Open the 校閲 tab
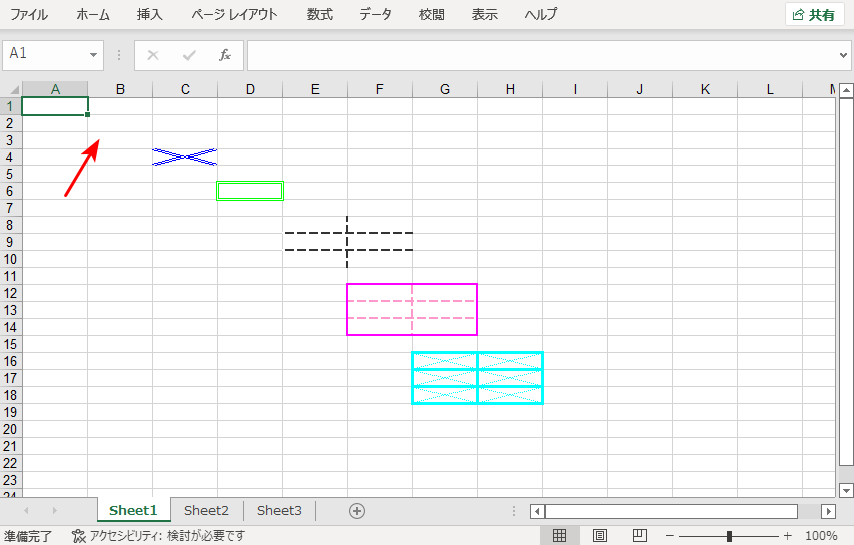The image size is (854, 545). point(431,15)
